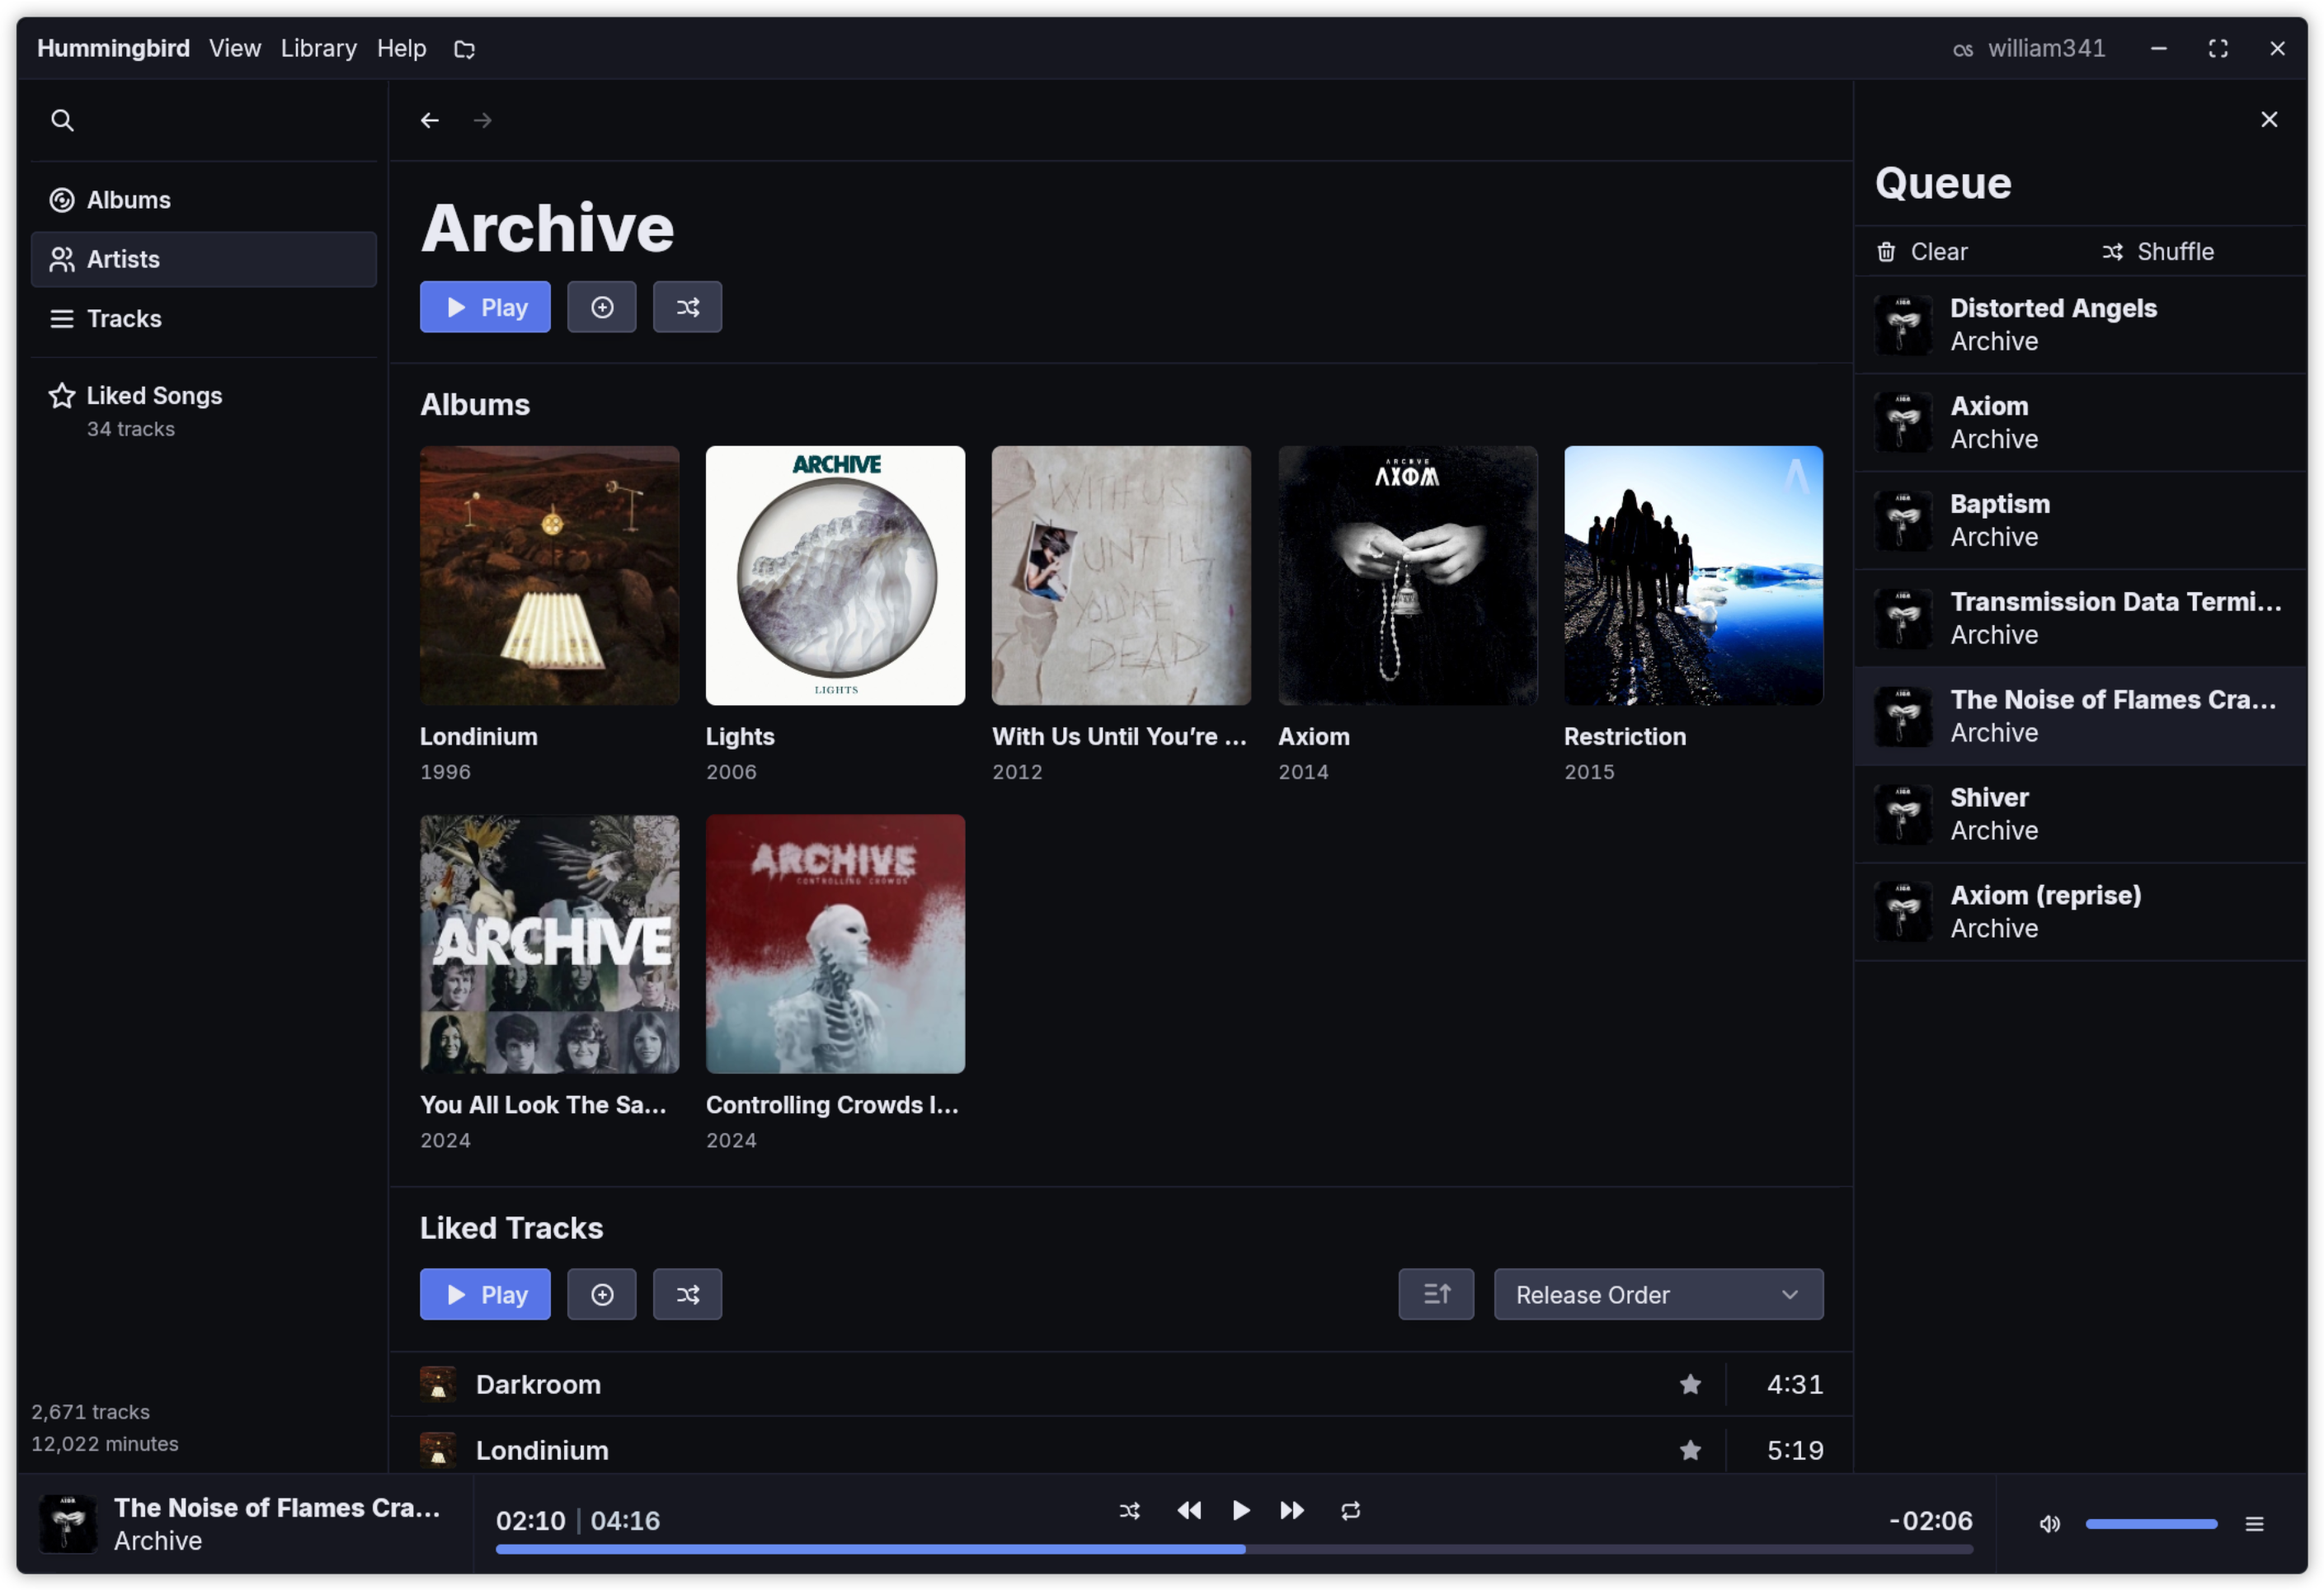The height and width of the screenshot is (1590, 2324).
Task: Click the sort direction toggle near Release Order
Action: (1436, 1294)
